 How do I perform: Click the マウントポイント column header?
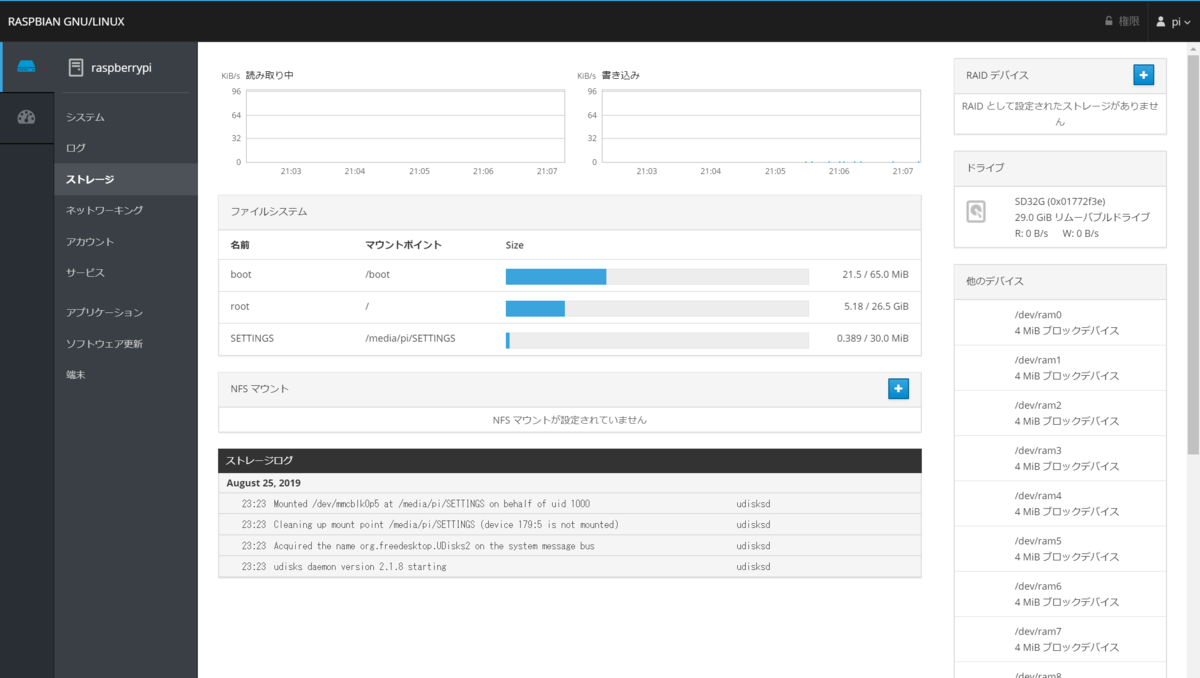(403, 245)
